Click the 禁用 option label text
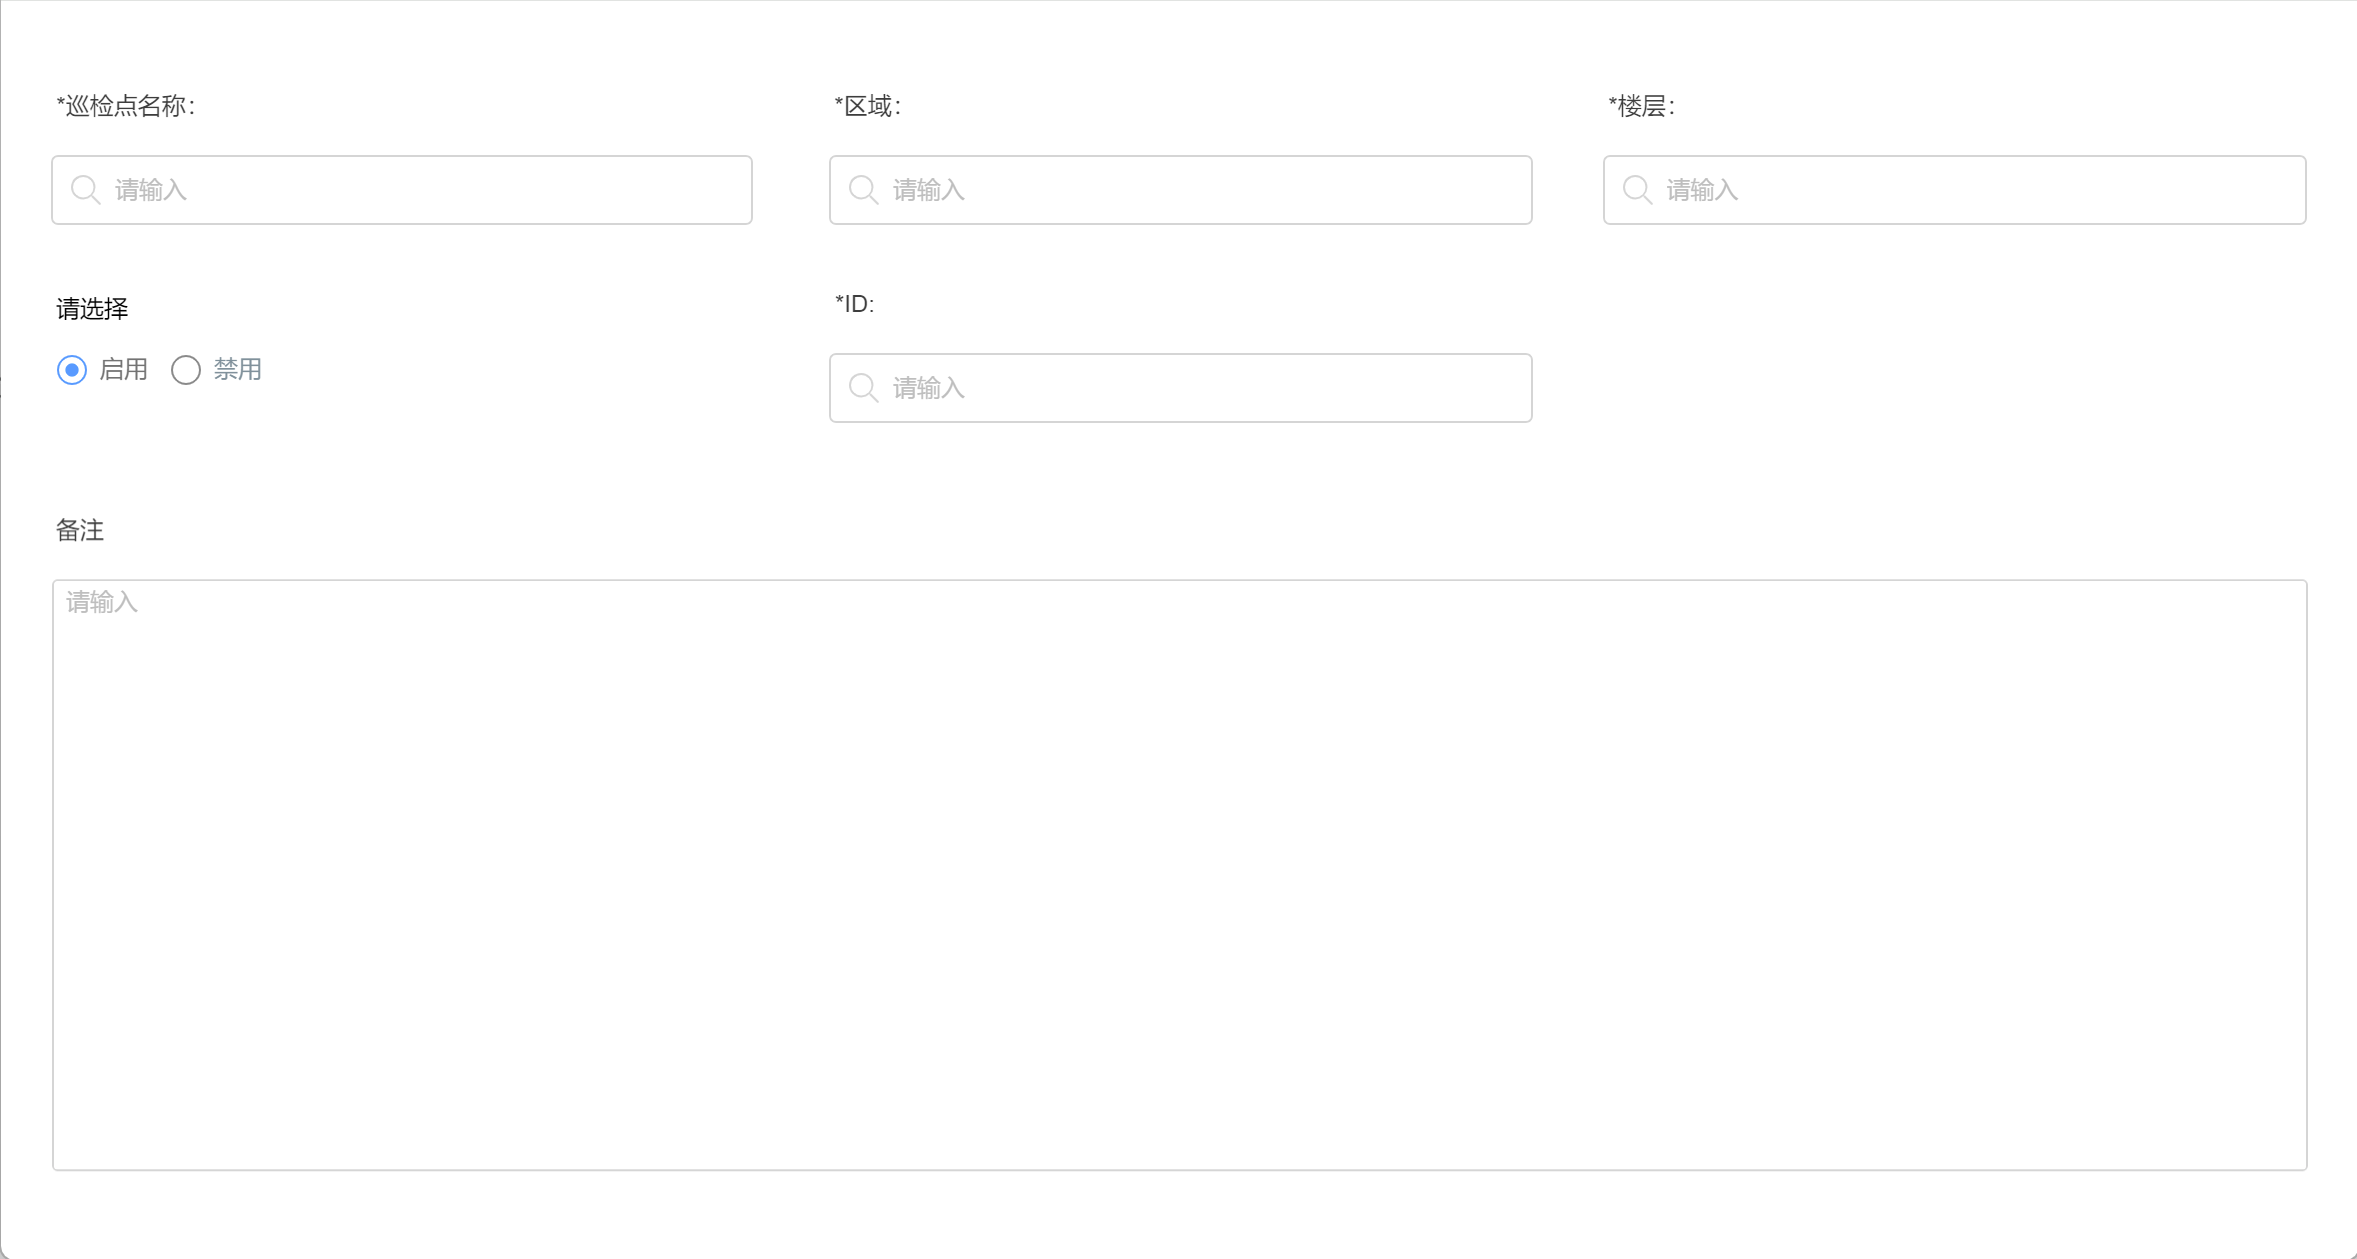The width and height of the screenshot is (2357, 1259). pyautogui.click(x=238, y=370)
